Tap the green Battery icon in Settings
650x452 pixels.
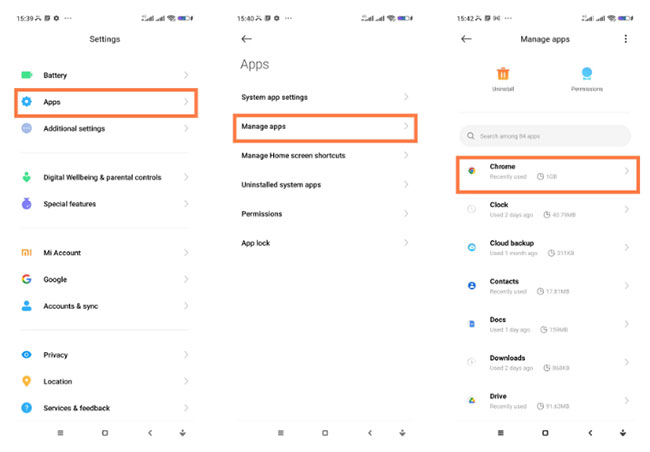tap(27, 75)
